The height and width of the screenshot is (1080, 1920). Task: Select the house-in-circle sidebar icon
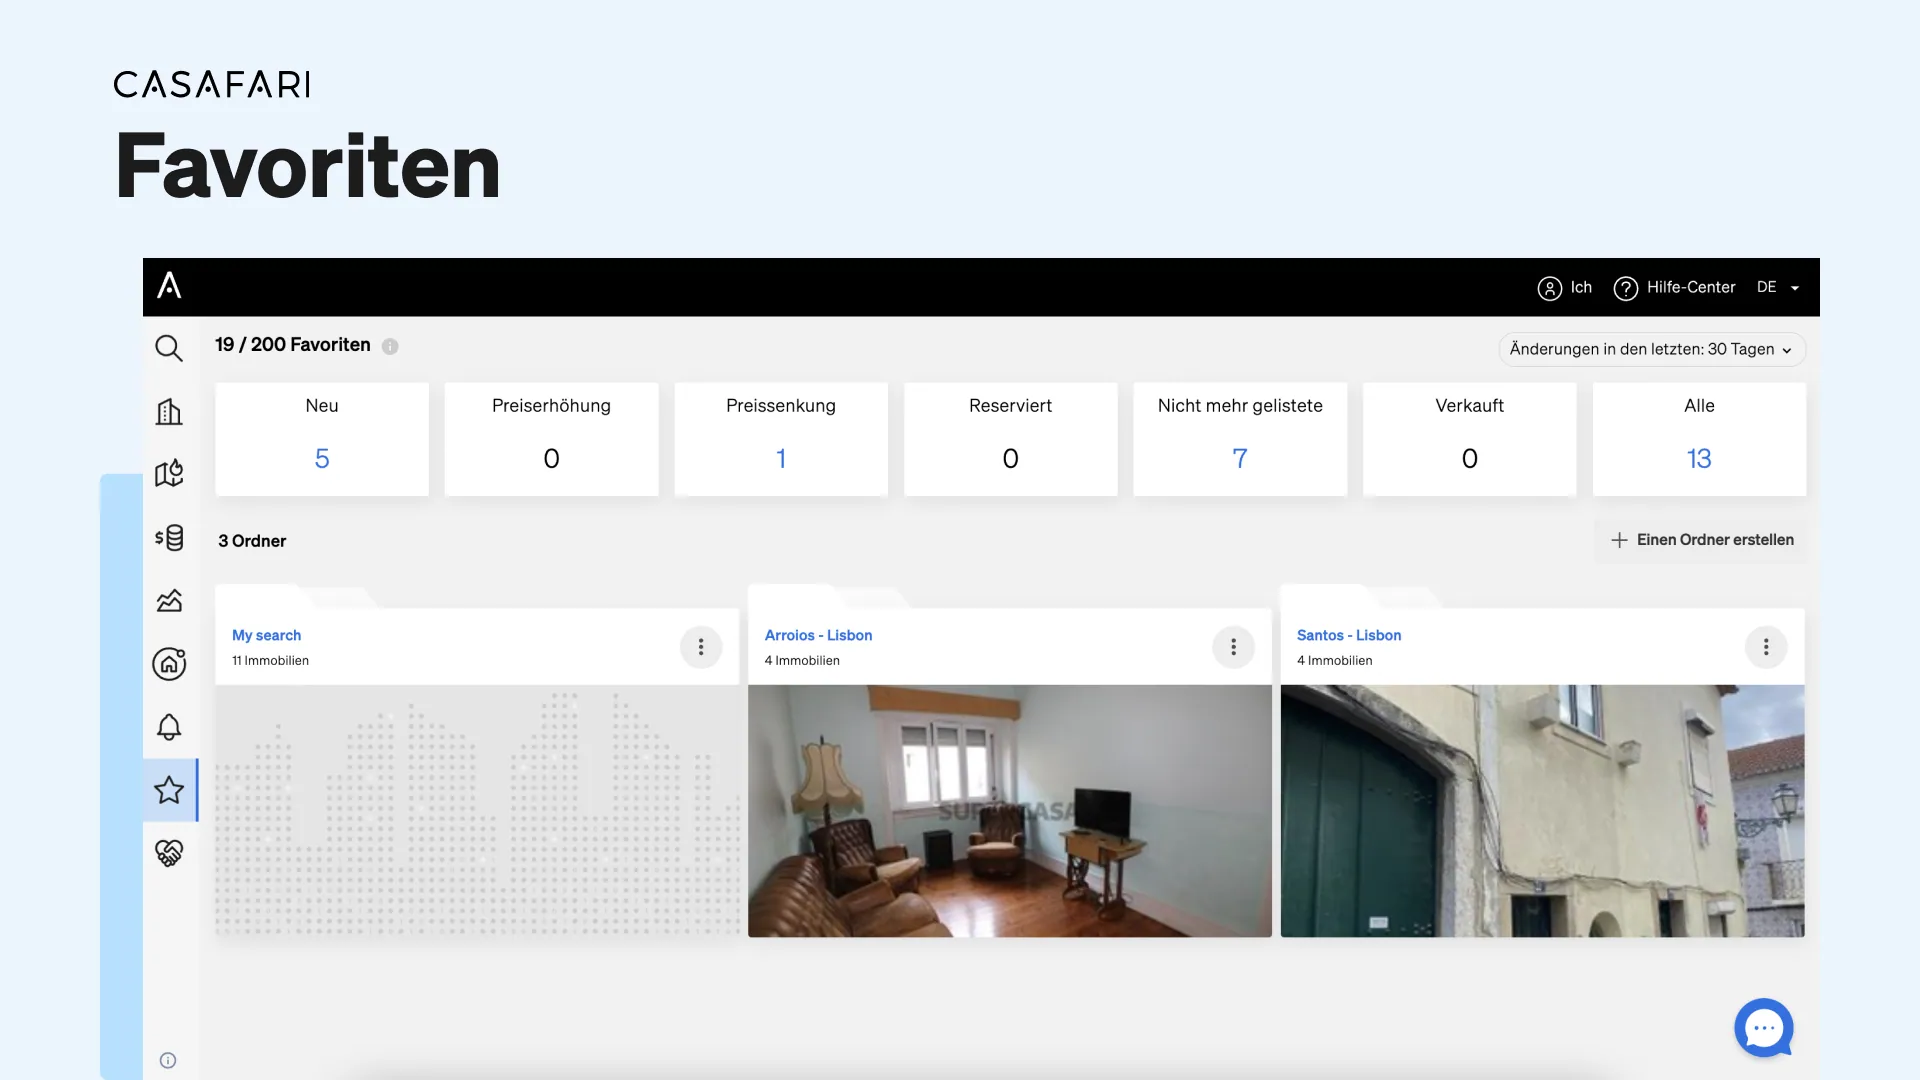169,663
